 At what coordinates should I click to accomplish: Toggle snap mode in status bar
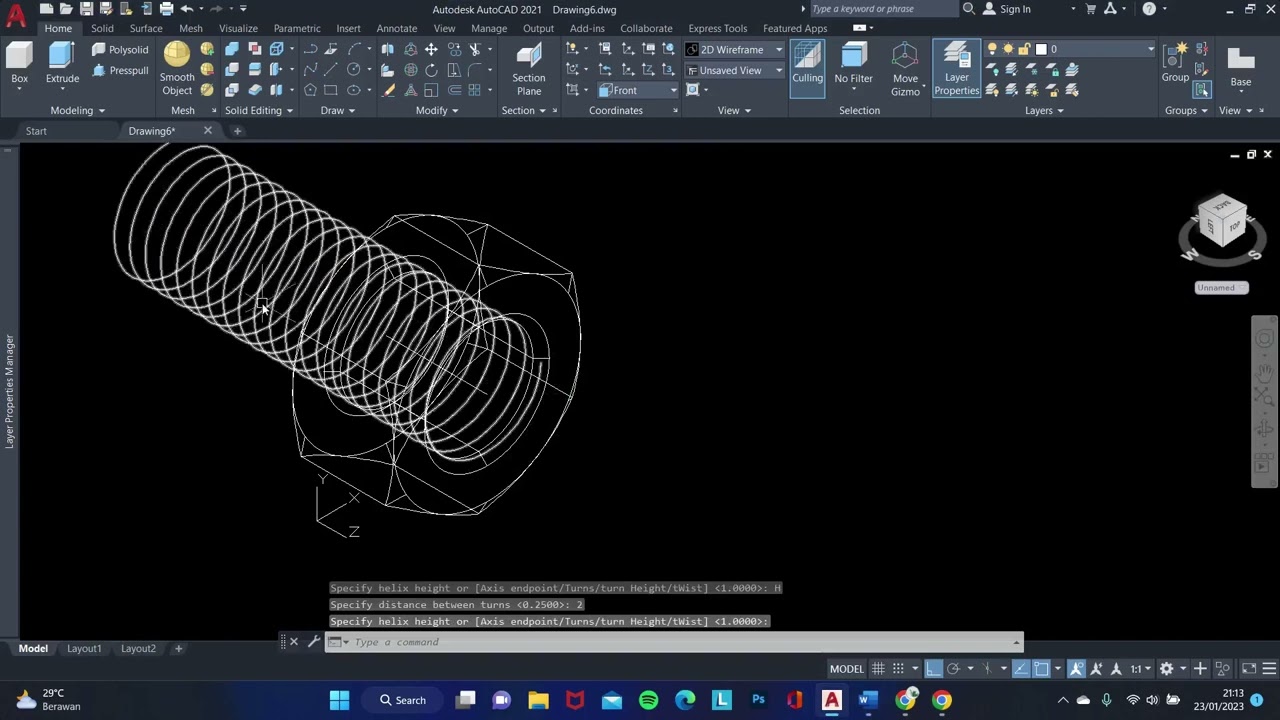[x=898, y=668]
